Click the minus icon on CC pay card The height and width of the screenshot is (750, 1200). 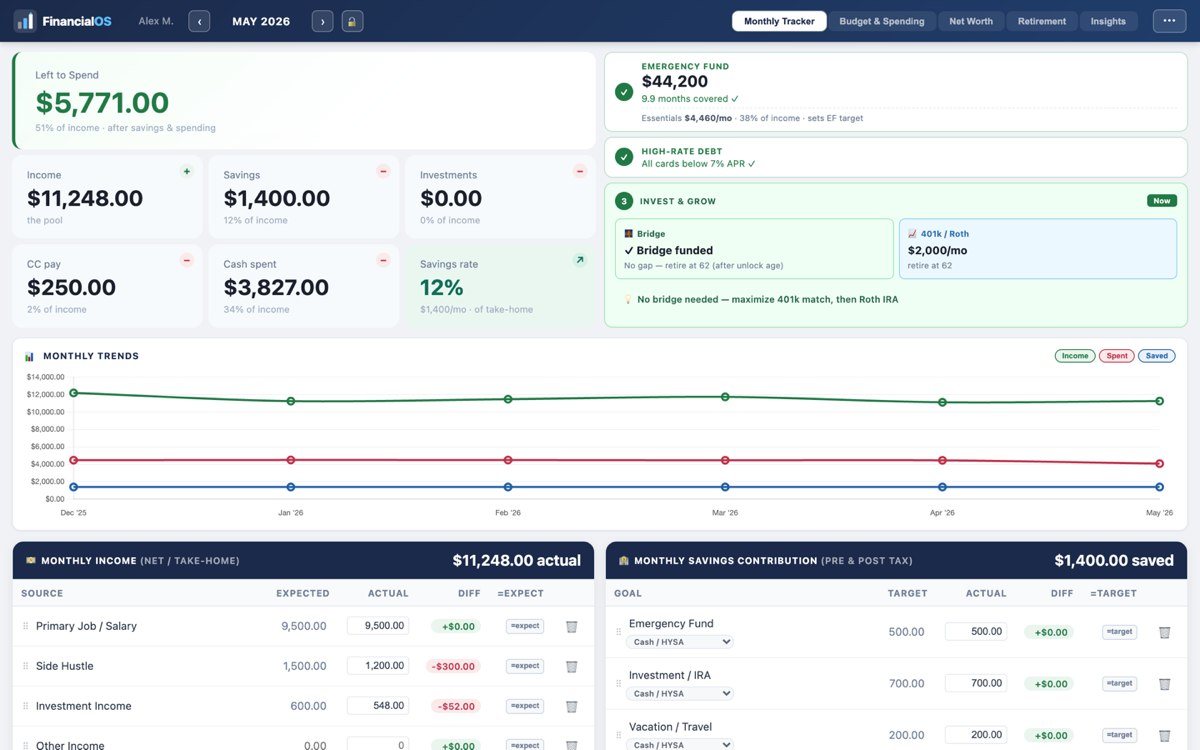186,261
